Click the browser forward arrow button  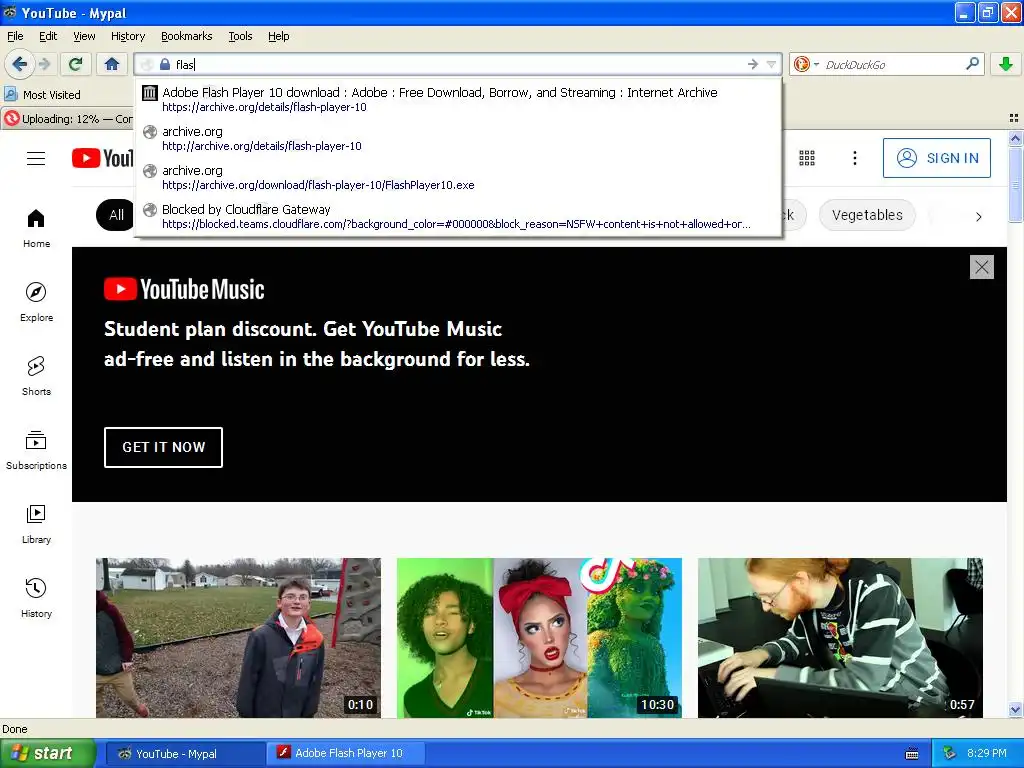coord(44,64)
